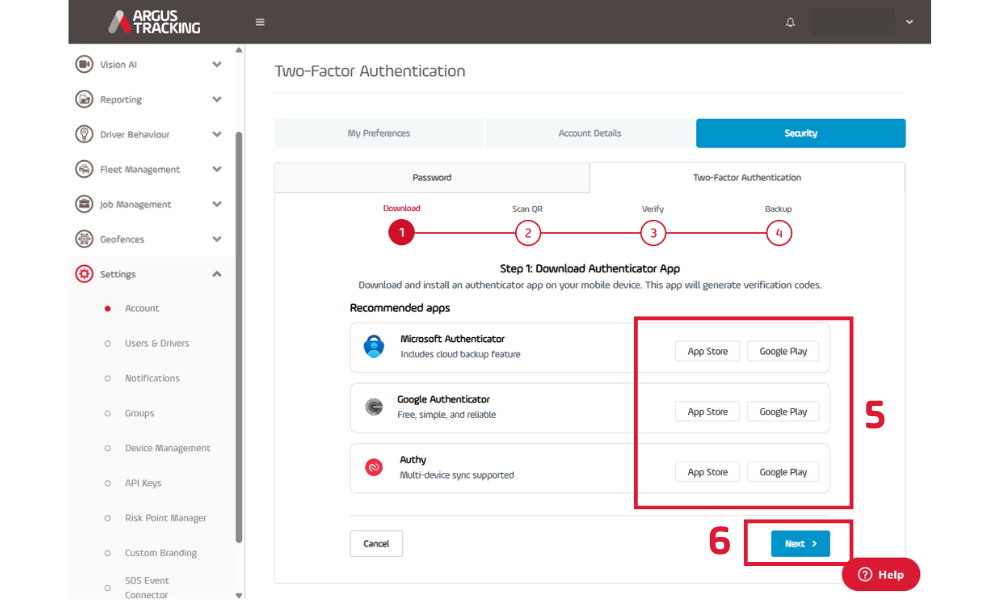Click the Authy app icon

click(x=374, y=467)
